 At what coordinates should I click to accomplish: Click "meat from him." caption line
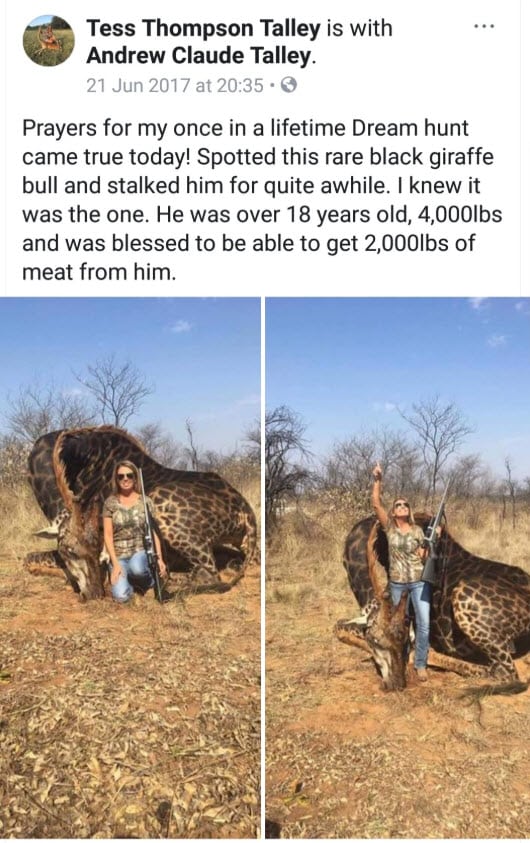[99, 273]
